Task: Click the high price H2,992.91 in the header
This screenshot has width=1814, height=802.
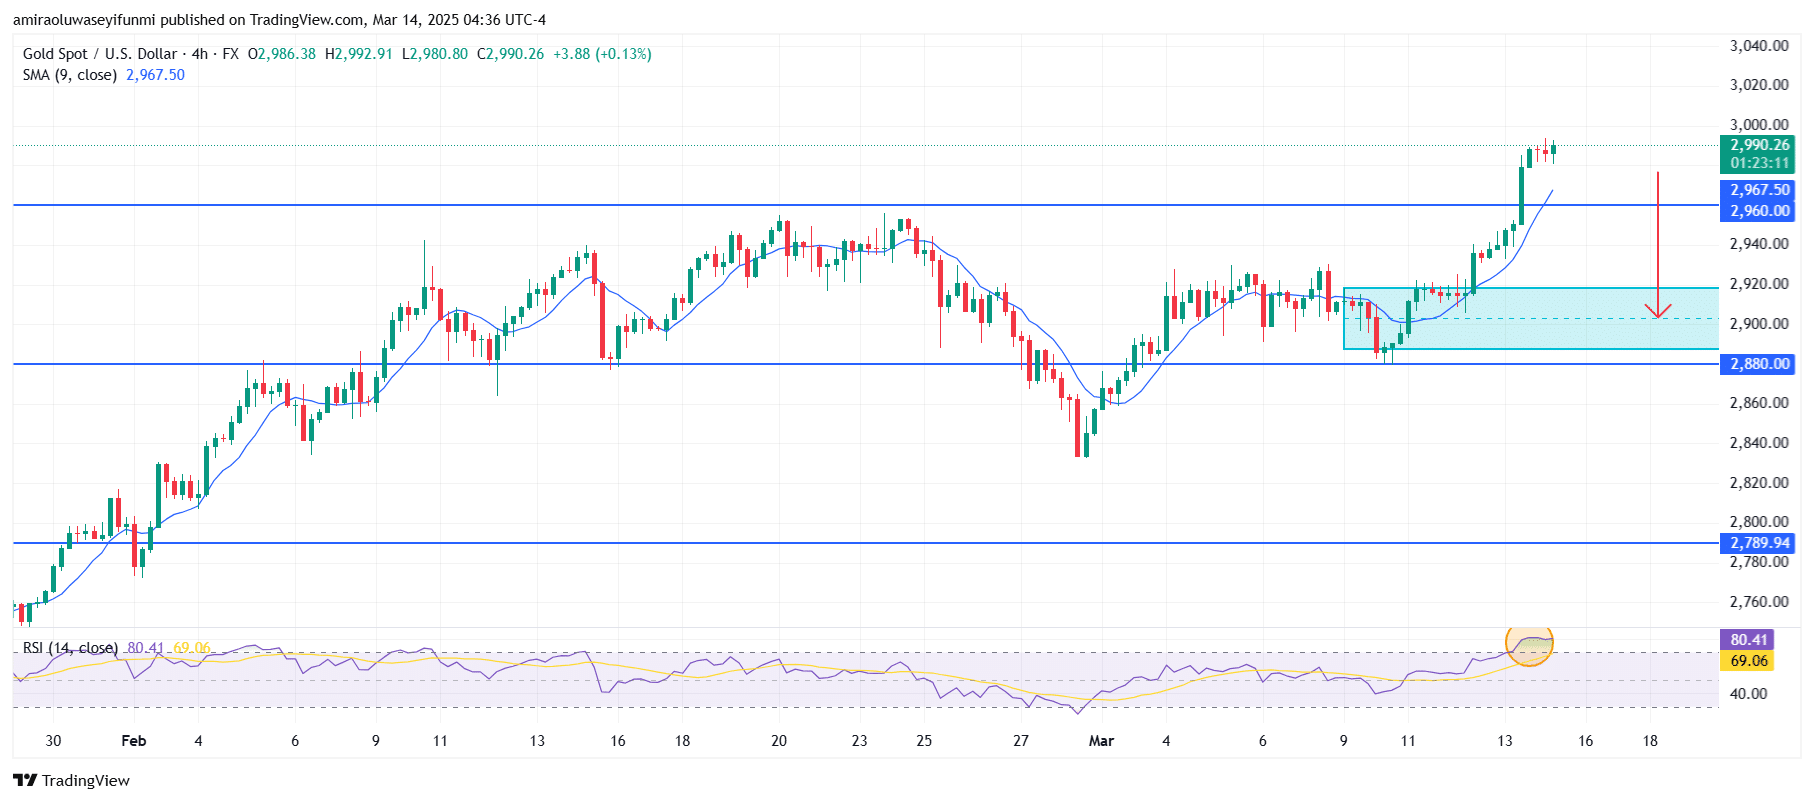Action: tap(359, 54)
